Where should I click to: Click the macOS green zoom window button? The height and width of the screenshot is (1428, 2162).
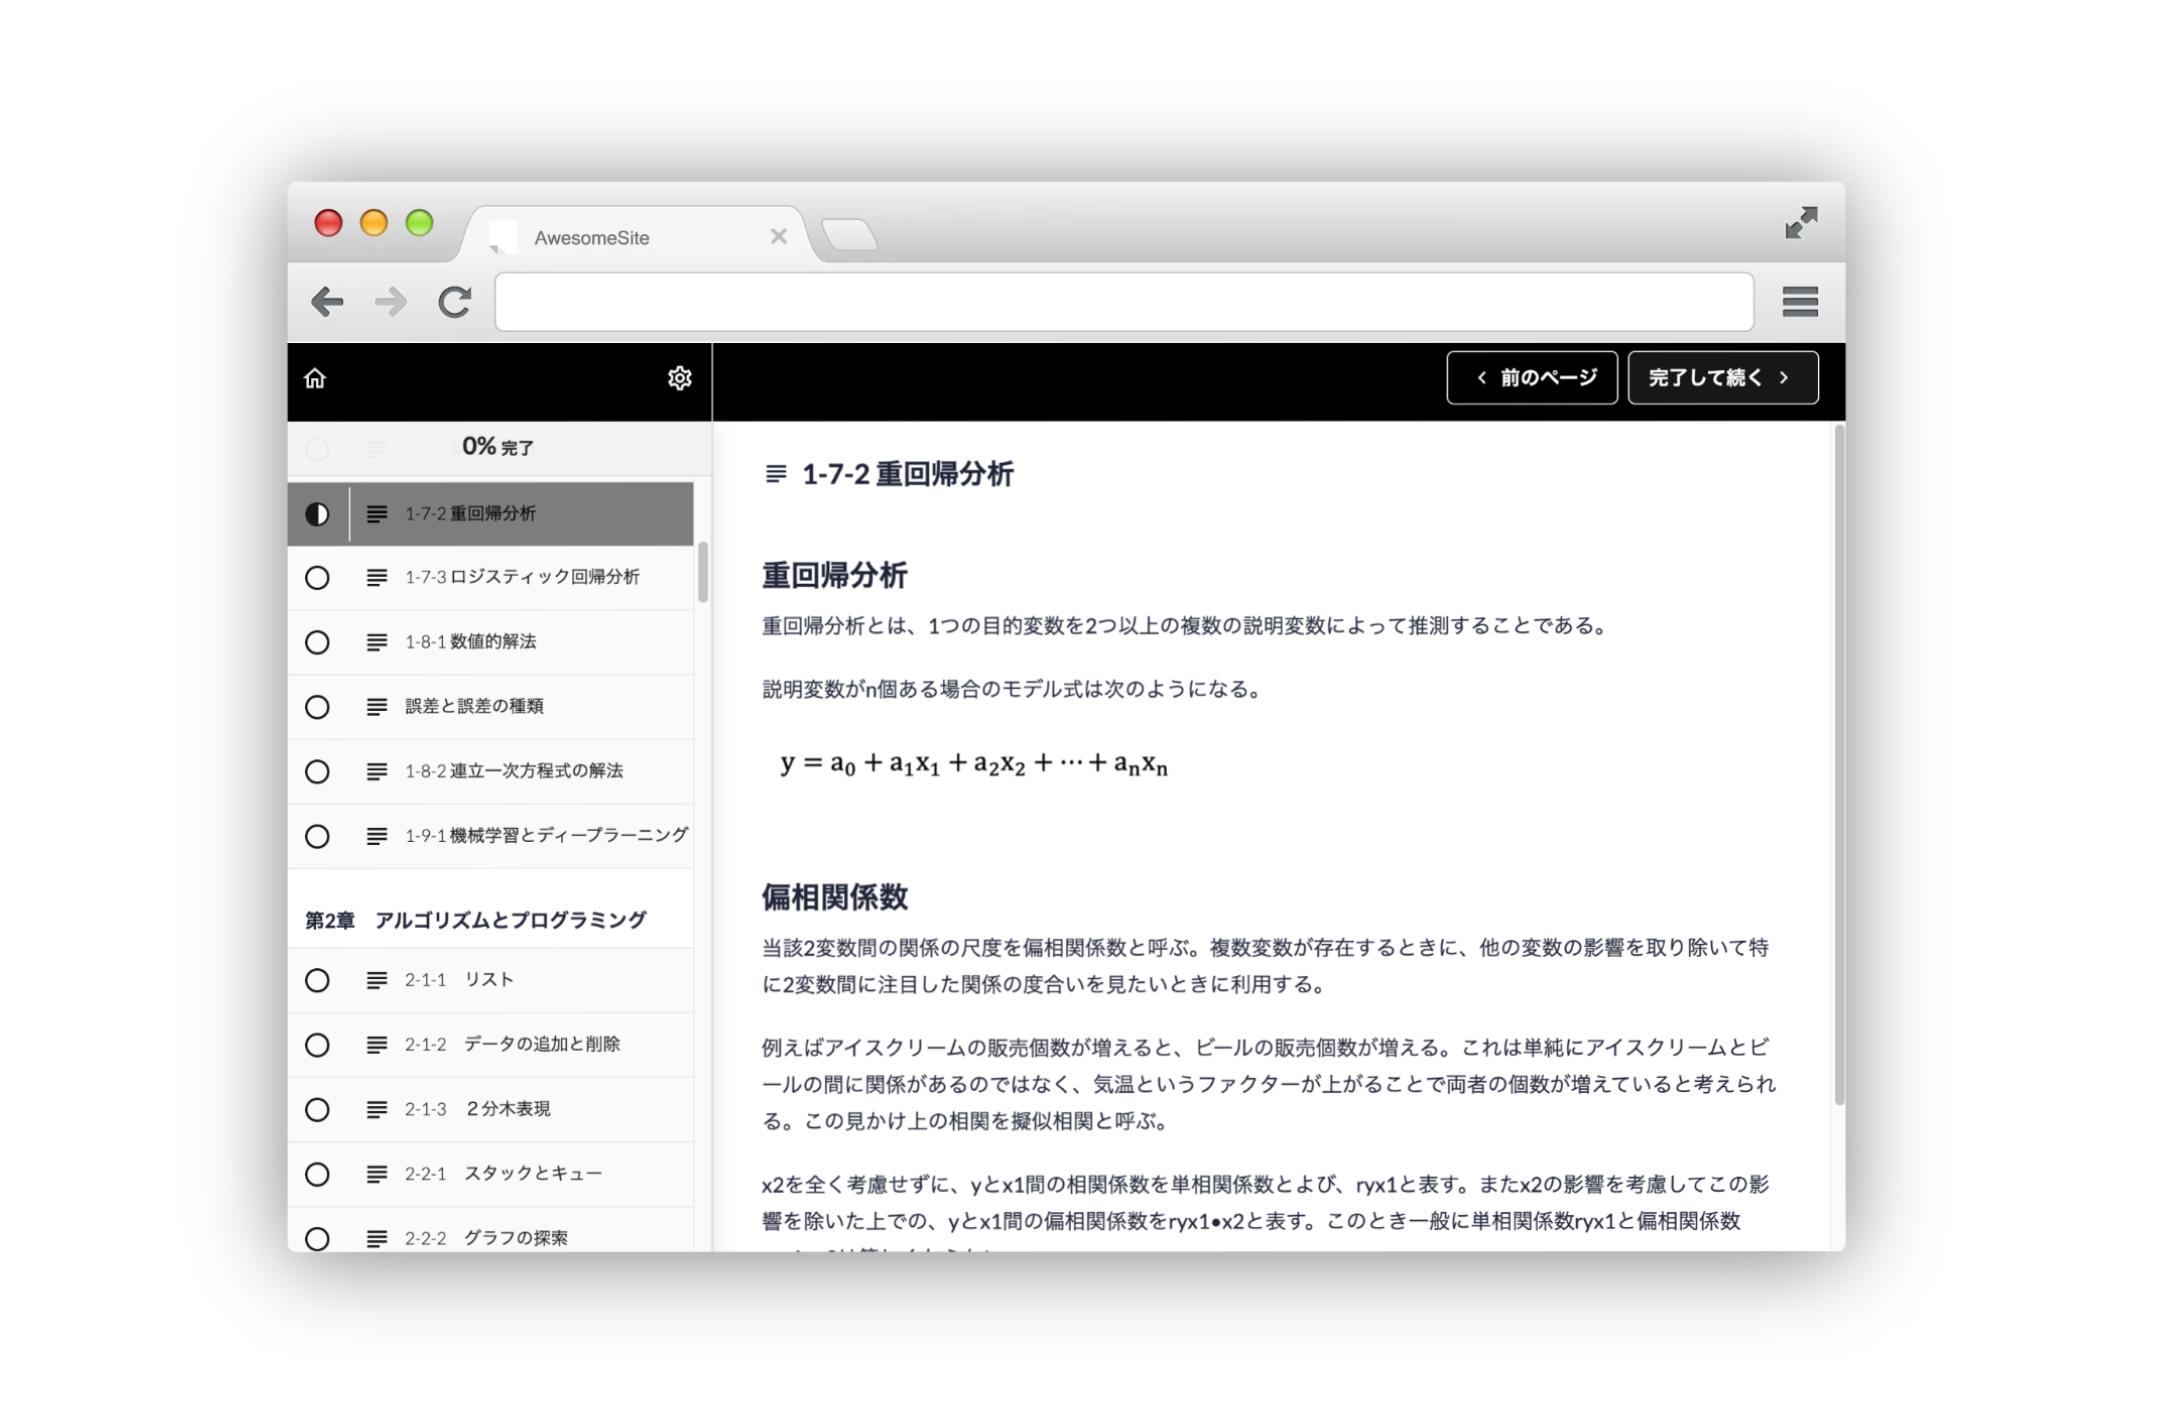click(x=419, y=222)
